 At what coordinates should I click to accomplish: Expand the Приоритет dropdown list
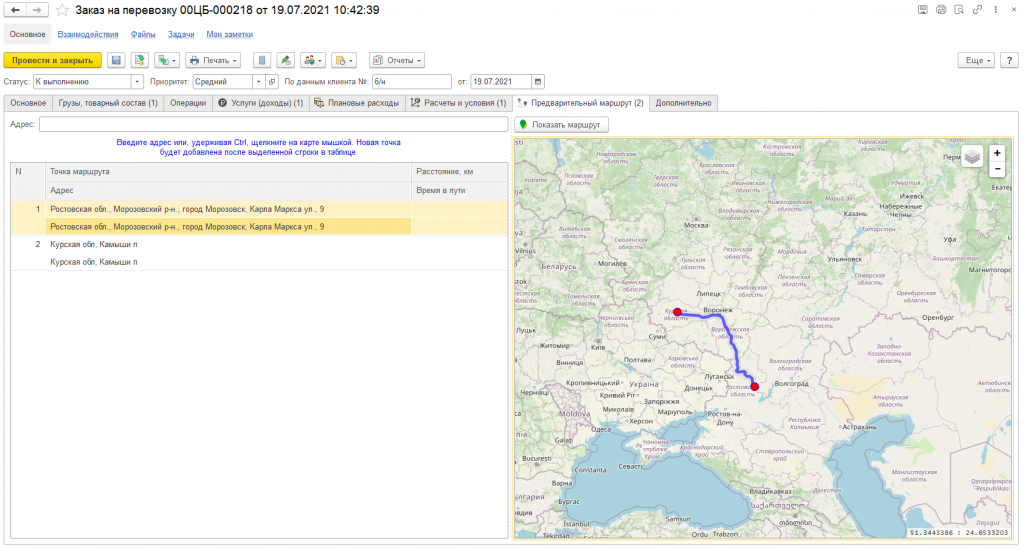click(x=259, y=82)
